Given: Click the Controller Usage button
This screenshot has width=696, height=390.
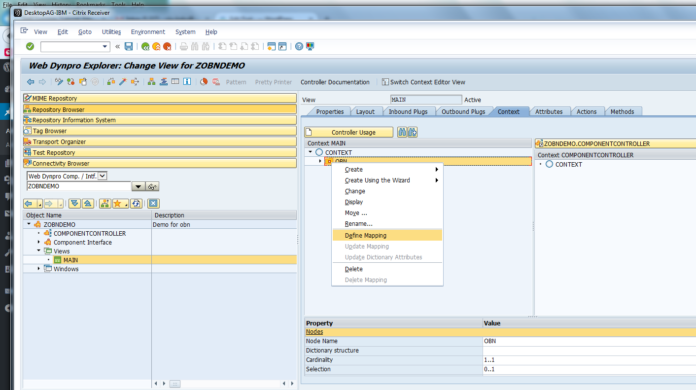Looking at the screenshot, I should tap(348, 132).
